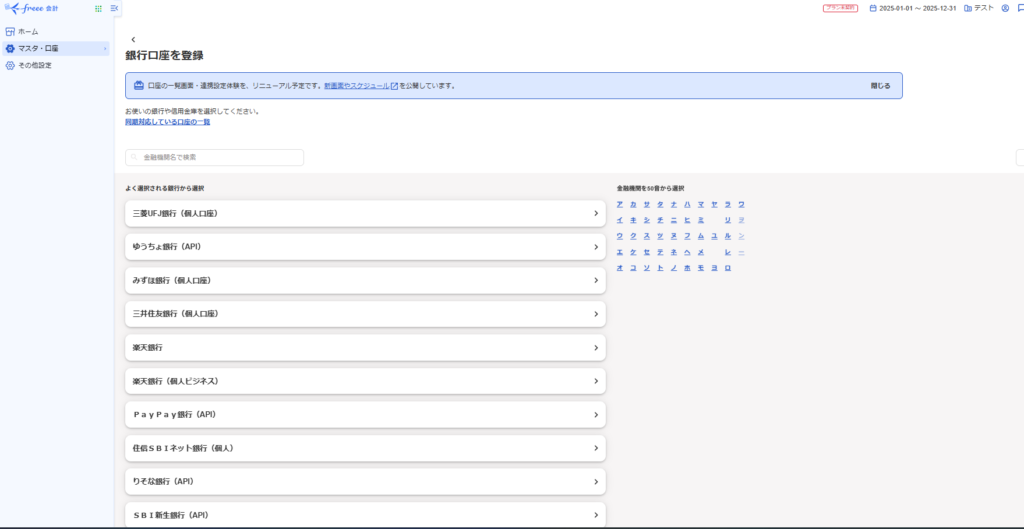The image size is (1024, 529).
Task: Filter institutions by kana タ
Action: point(660,204)
